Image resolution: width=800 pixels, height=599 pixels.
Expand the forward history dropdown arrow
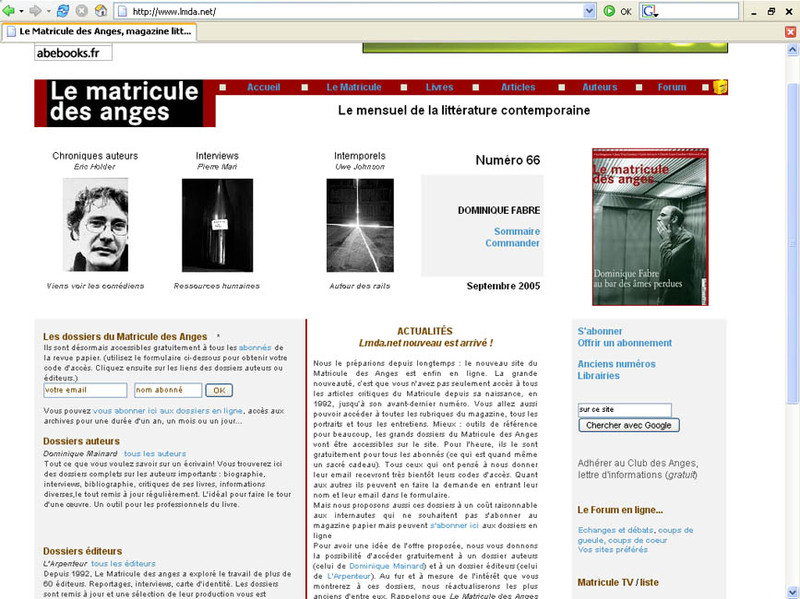click(x=48, y=11)
